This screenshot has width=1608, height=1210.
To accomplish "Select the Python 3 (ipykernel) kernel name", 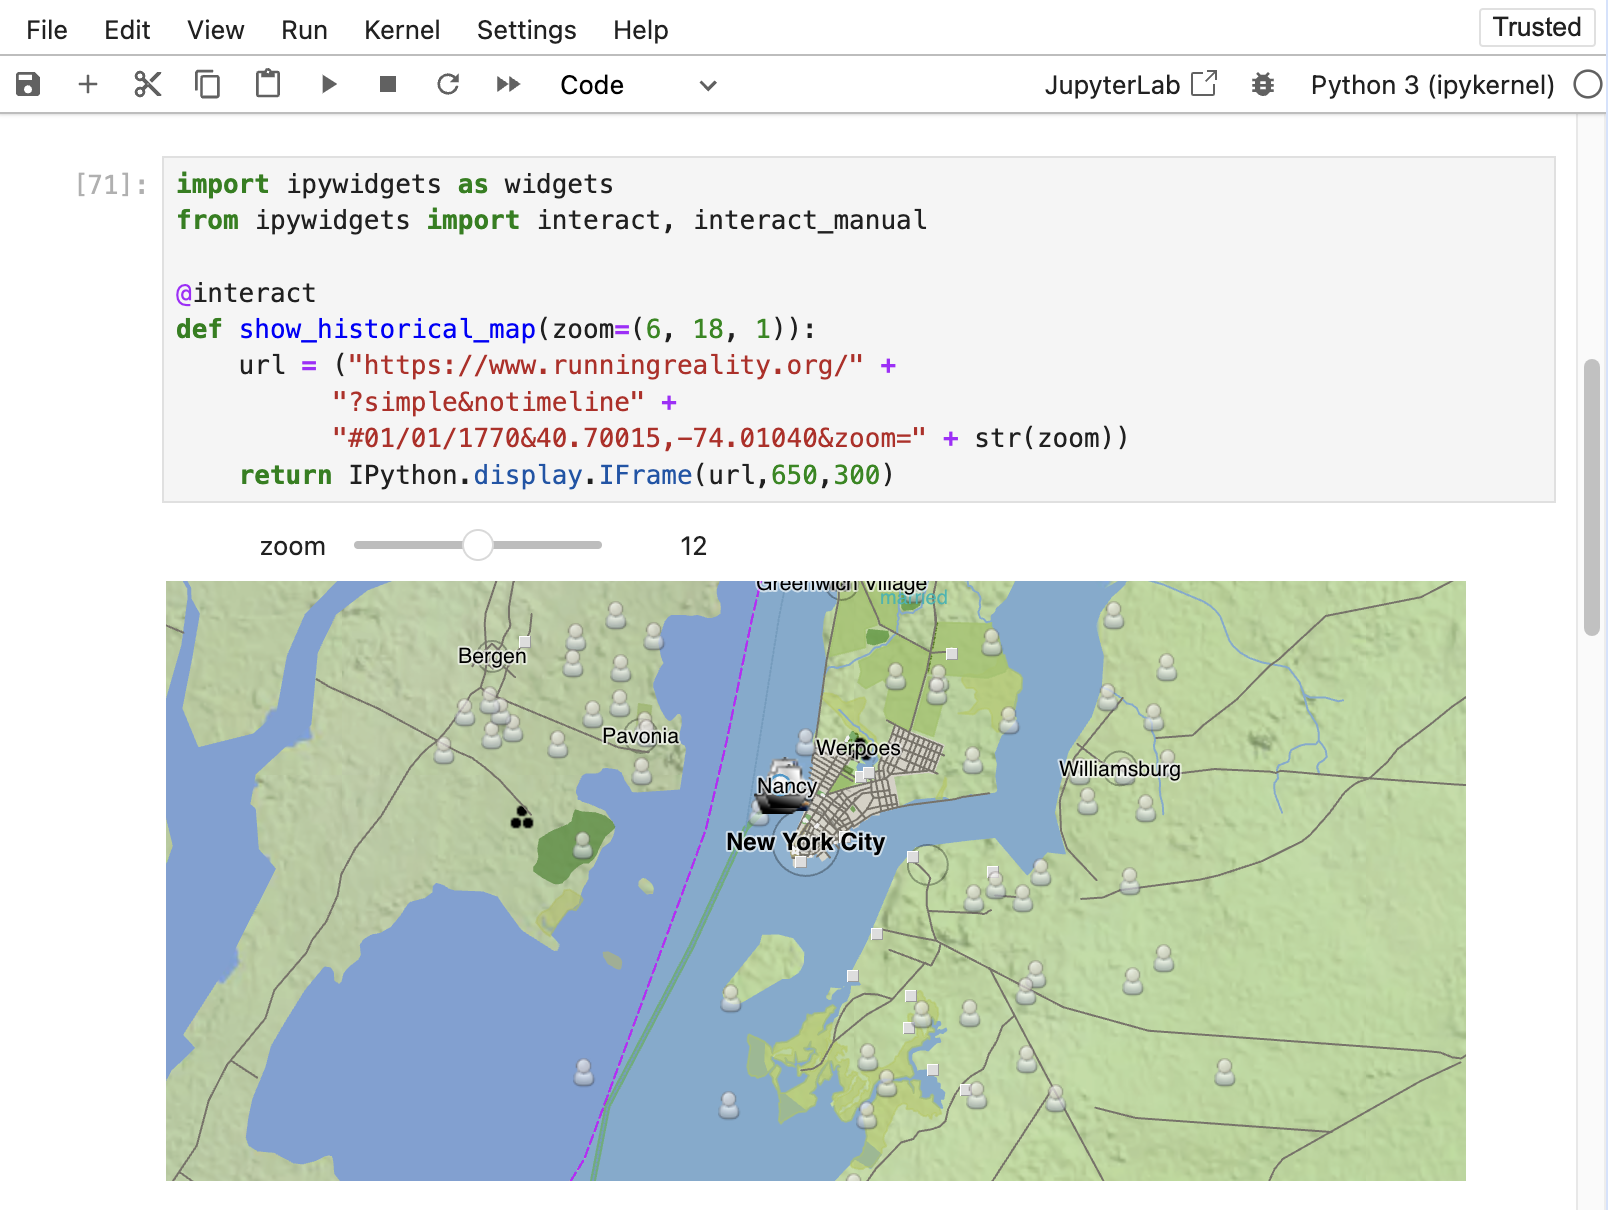I will (x=1434, y=84).
